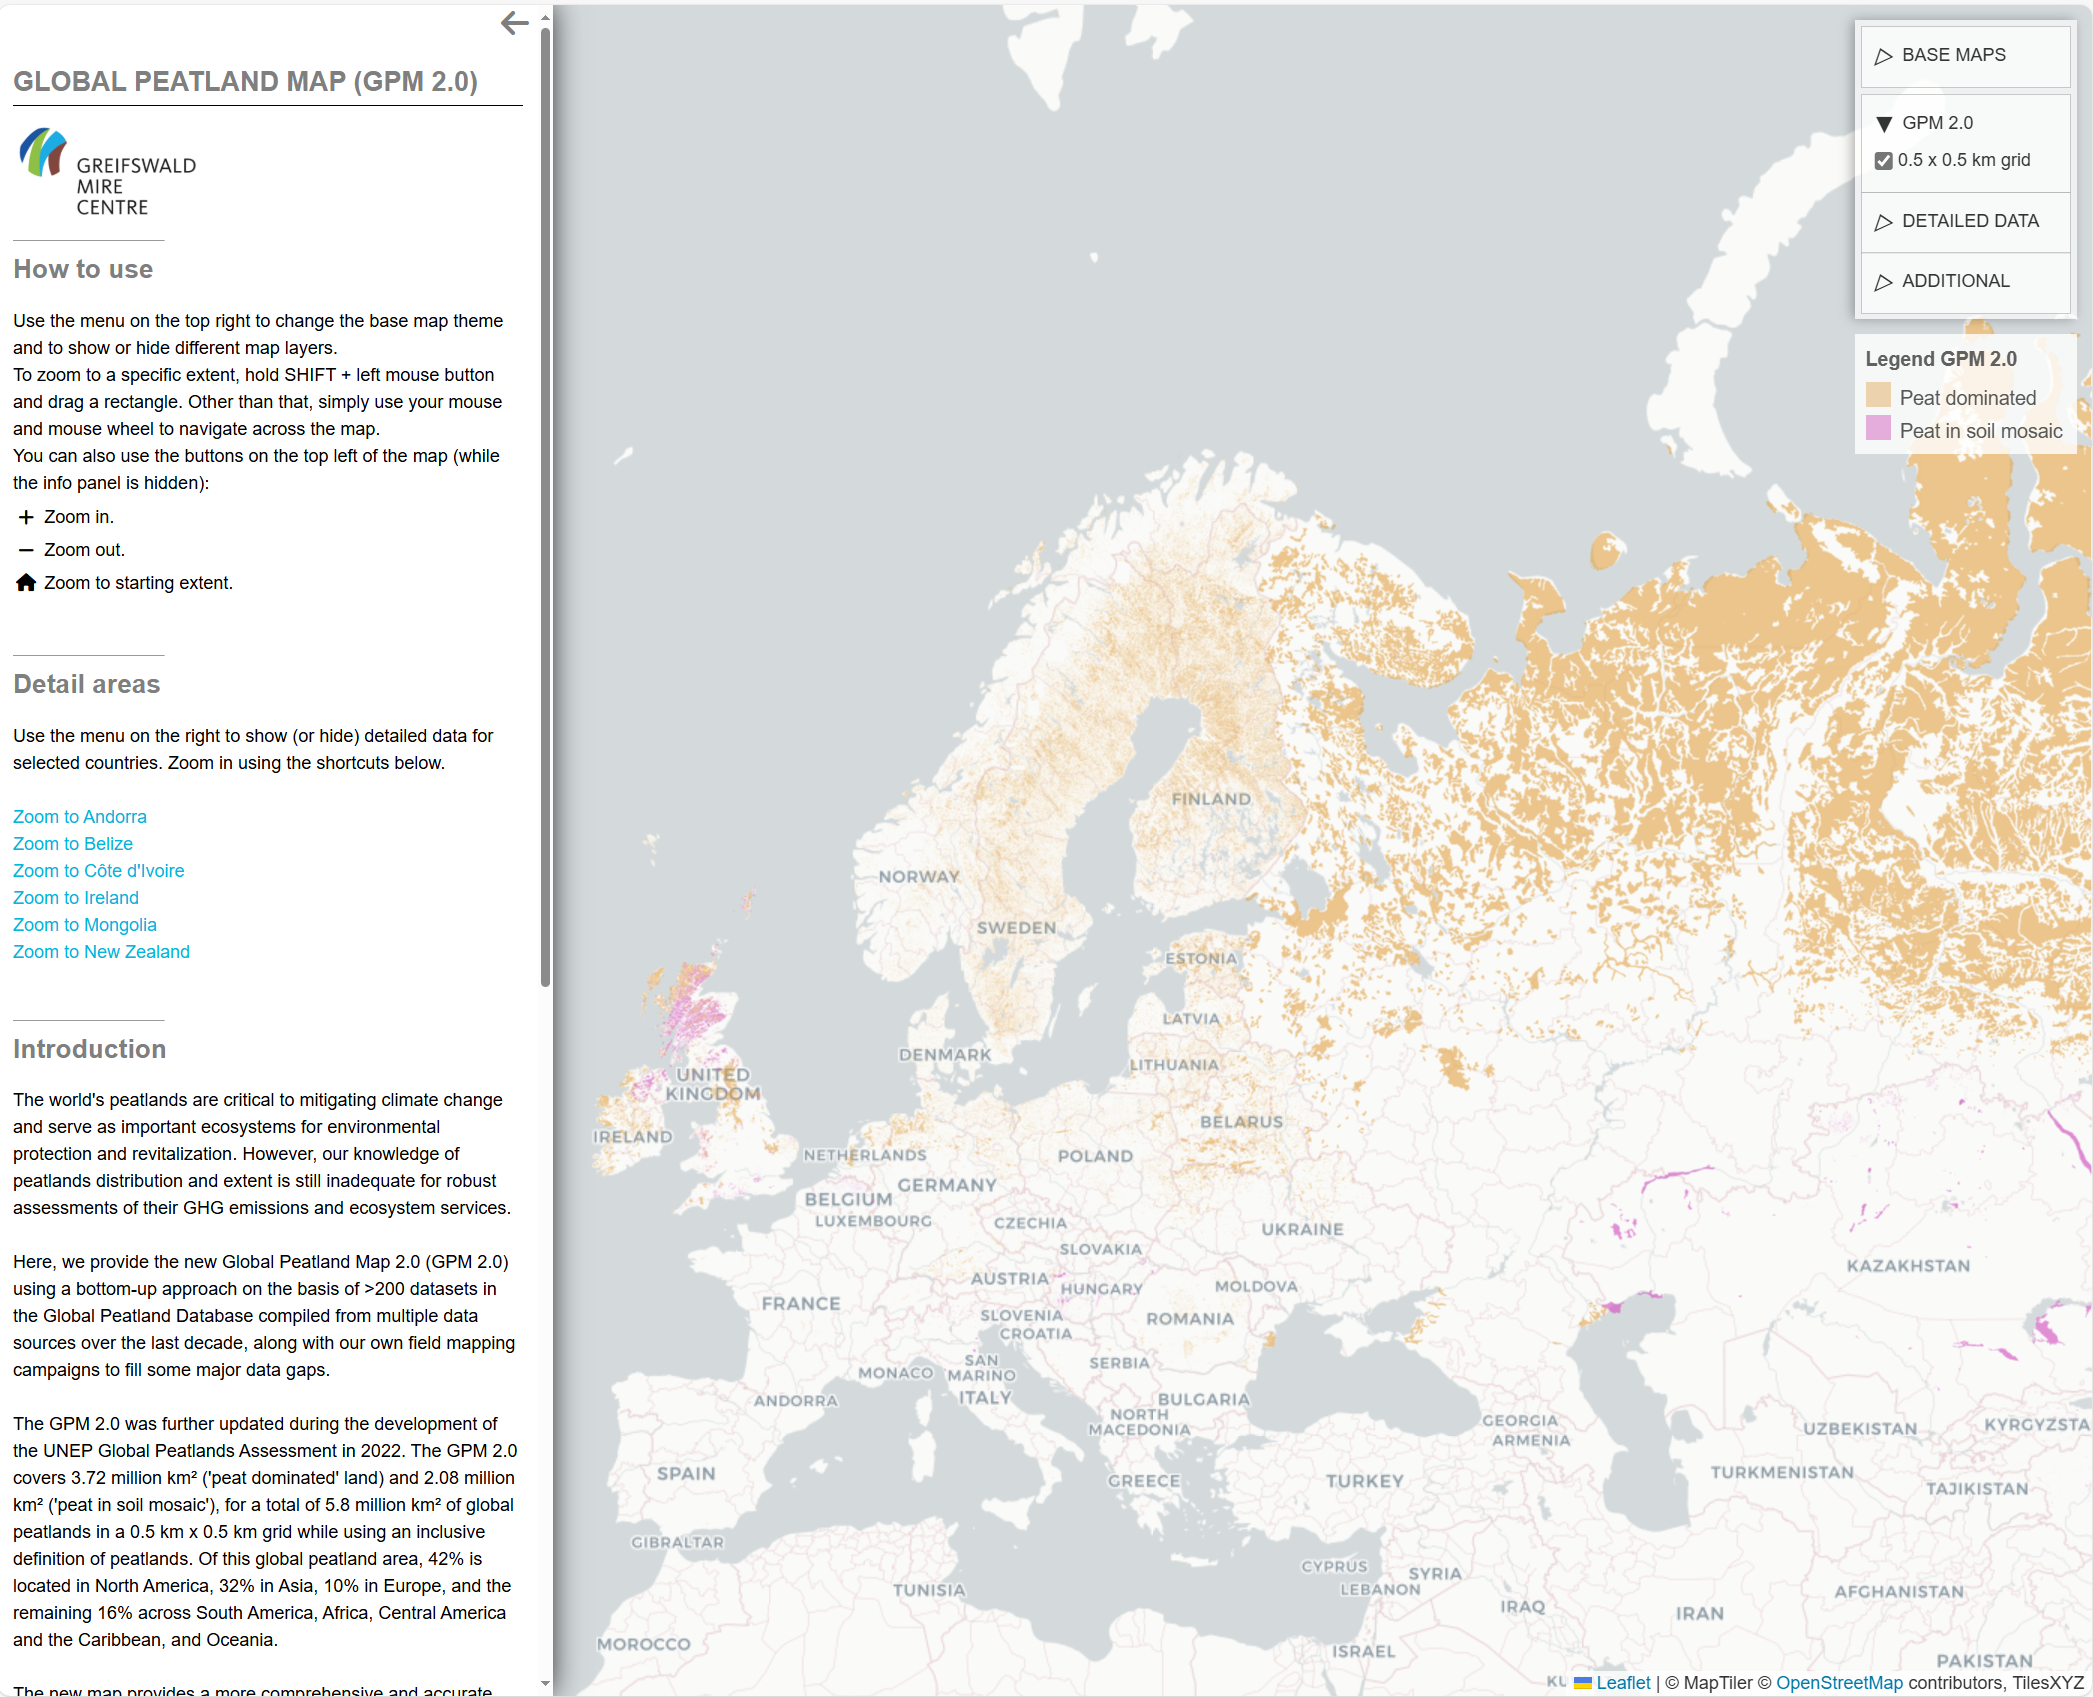Click the ADDITIONAL triangle icon
Screen dimensions: 2093x1697
(x=1884, y=281)
